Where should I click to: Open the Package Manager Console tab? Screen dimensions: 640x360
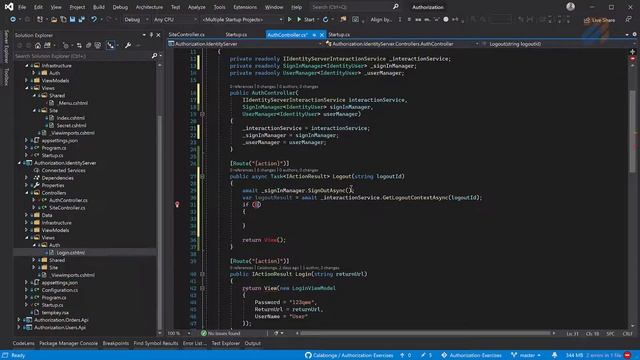pyautogui.click(x=69, y=343)
